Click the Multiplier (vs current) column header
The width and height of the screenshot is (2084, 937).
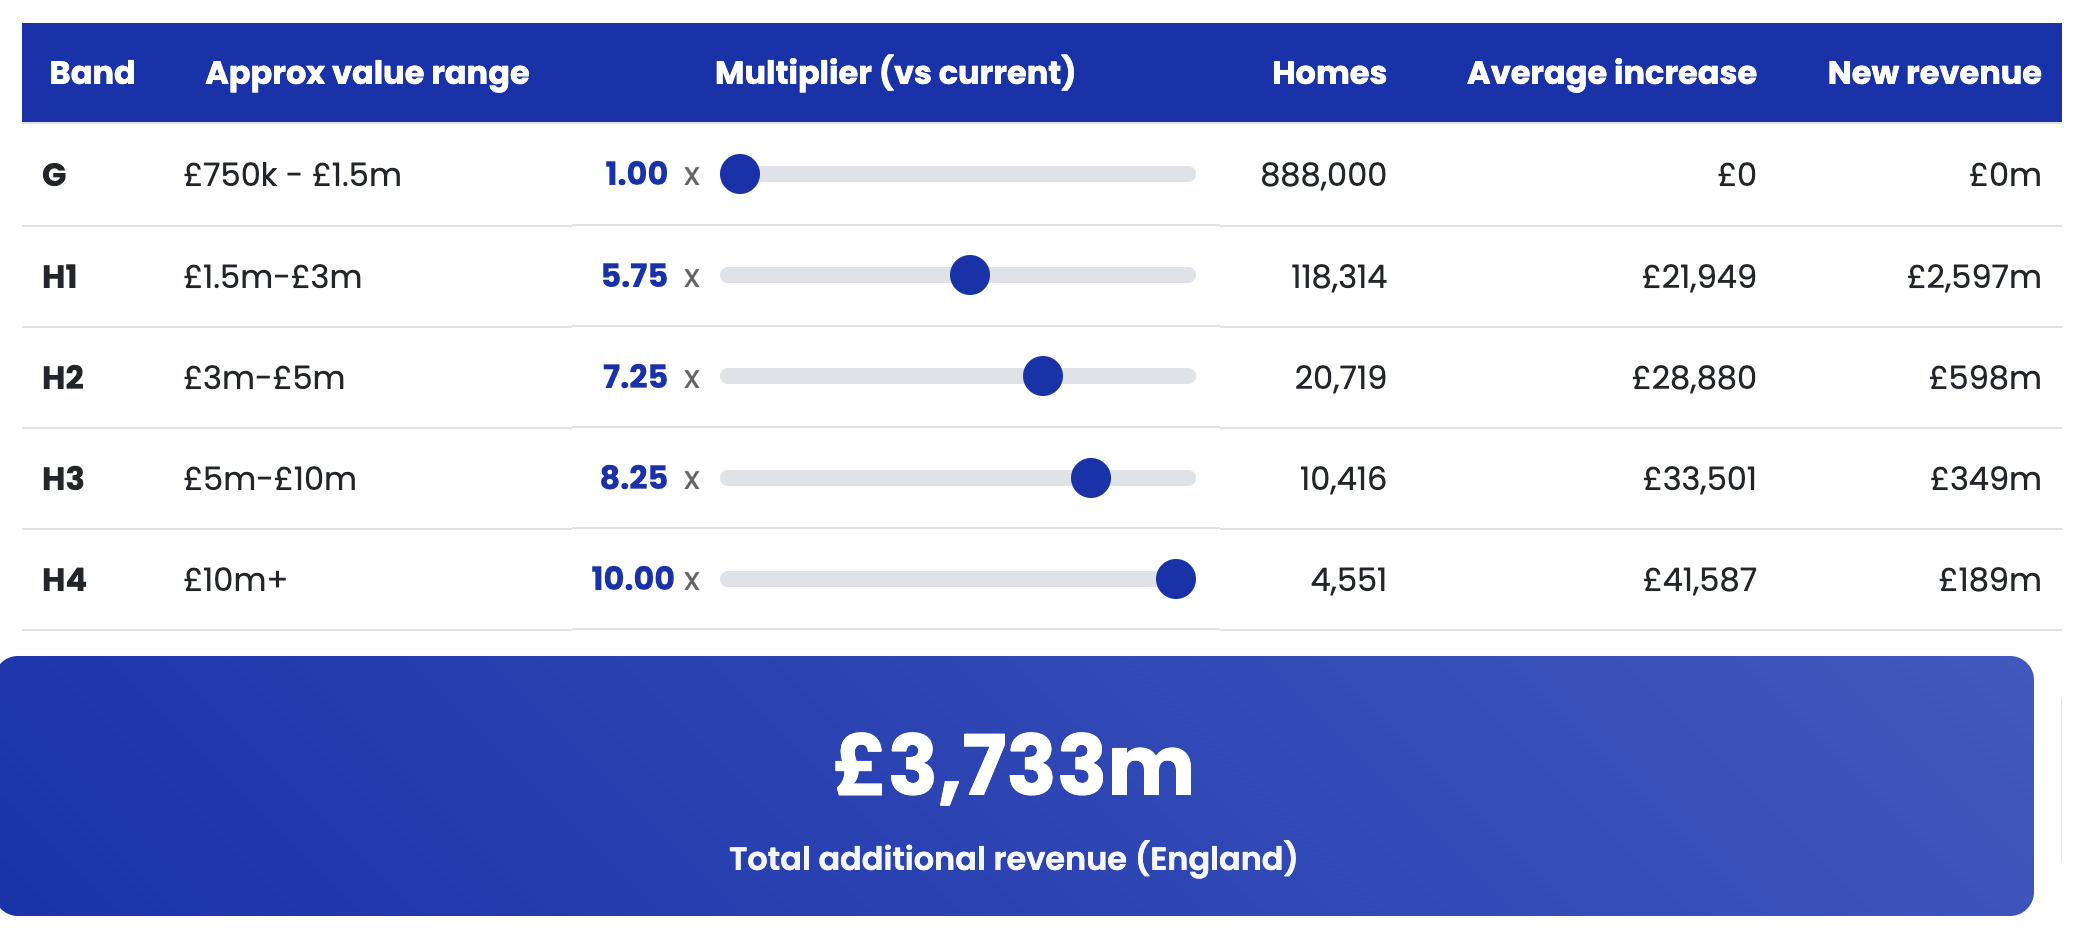click(x=895, y=73)
